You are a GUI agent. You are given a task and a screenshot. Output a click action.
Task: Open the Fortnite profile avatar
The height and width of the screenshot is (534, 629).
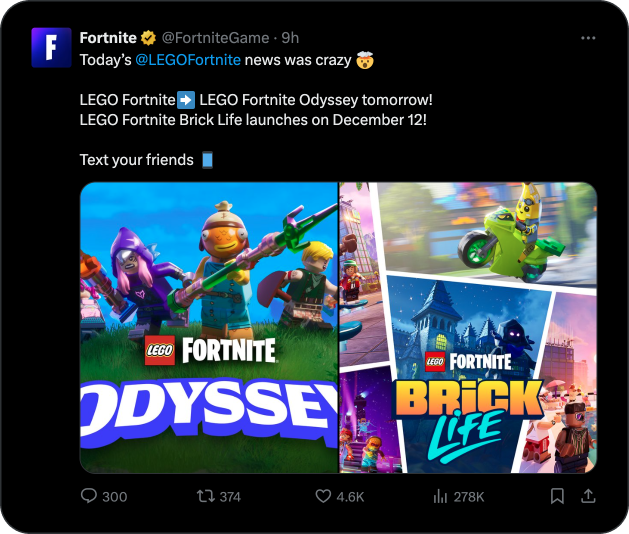(51, 47)
